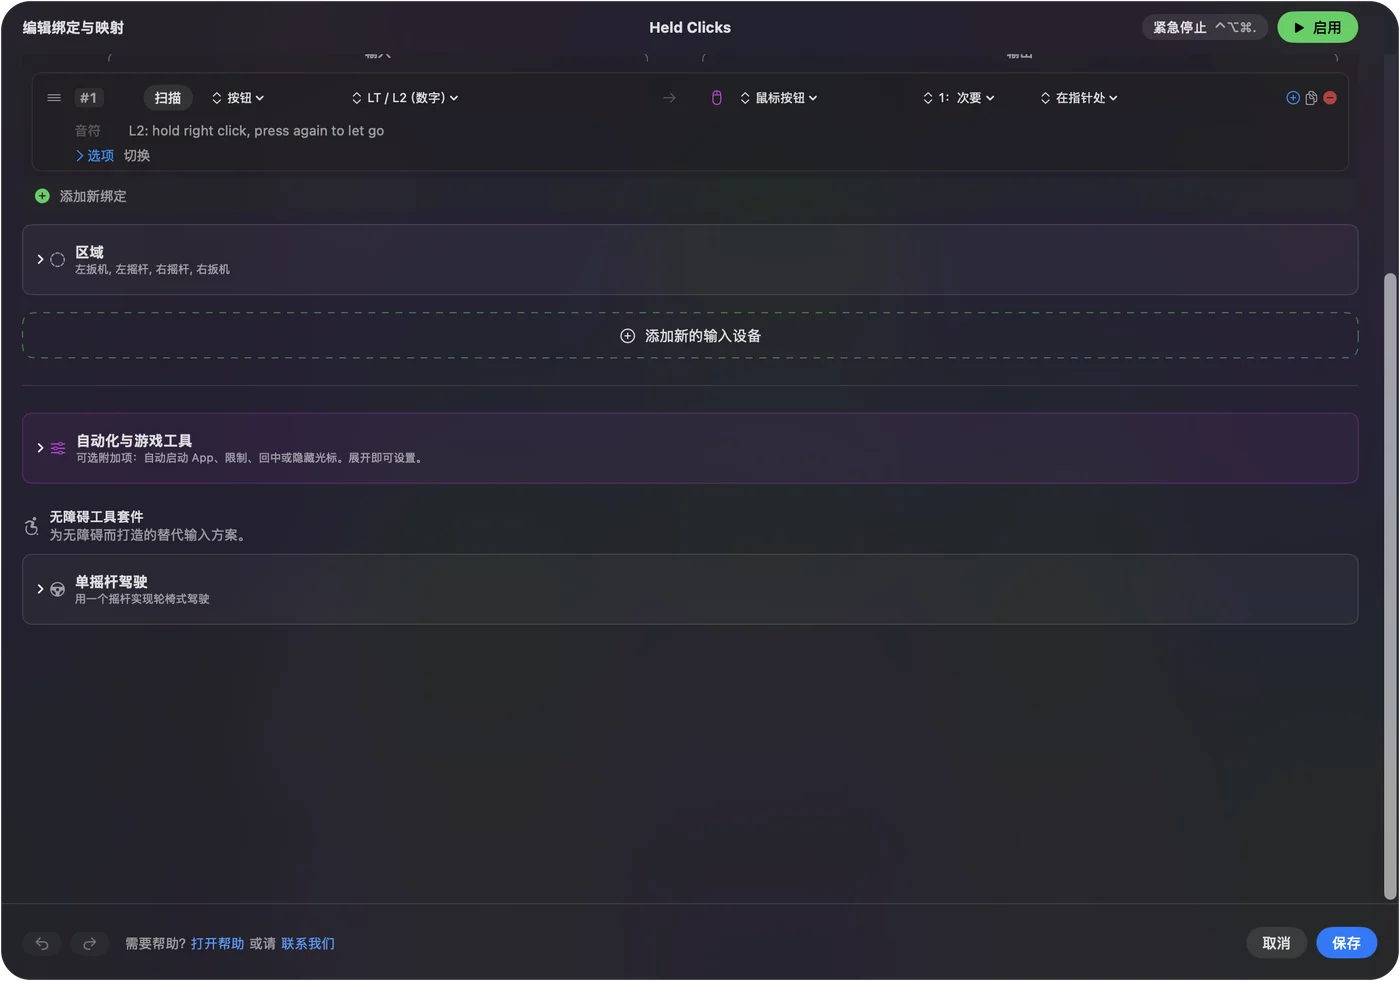Click the steering wheel icon for 单摇杆驾驶

[x=58, y=589]
